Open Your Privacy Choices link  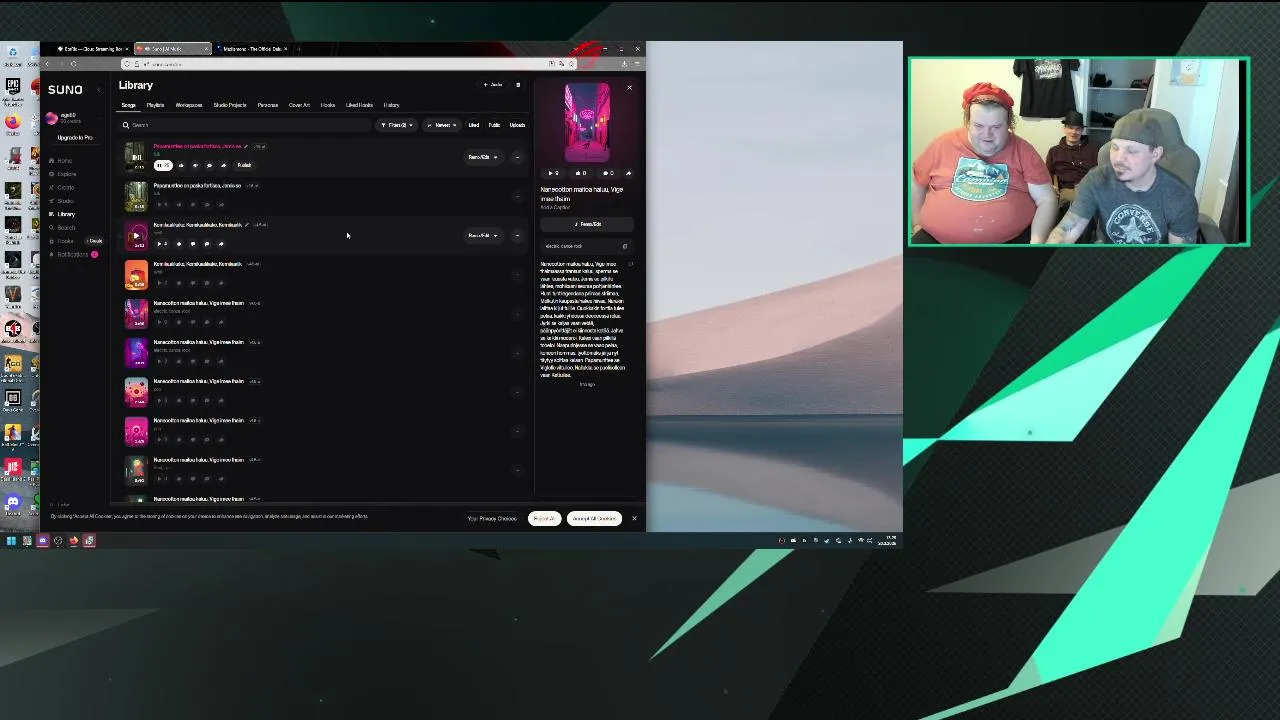(x=492, y=518)
